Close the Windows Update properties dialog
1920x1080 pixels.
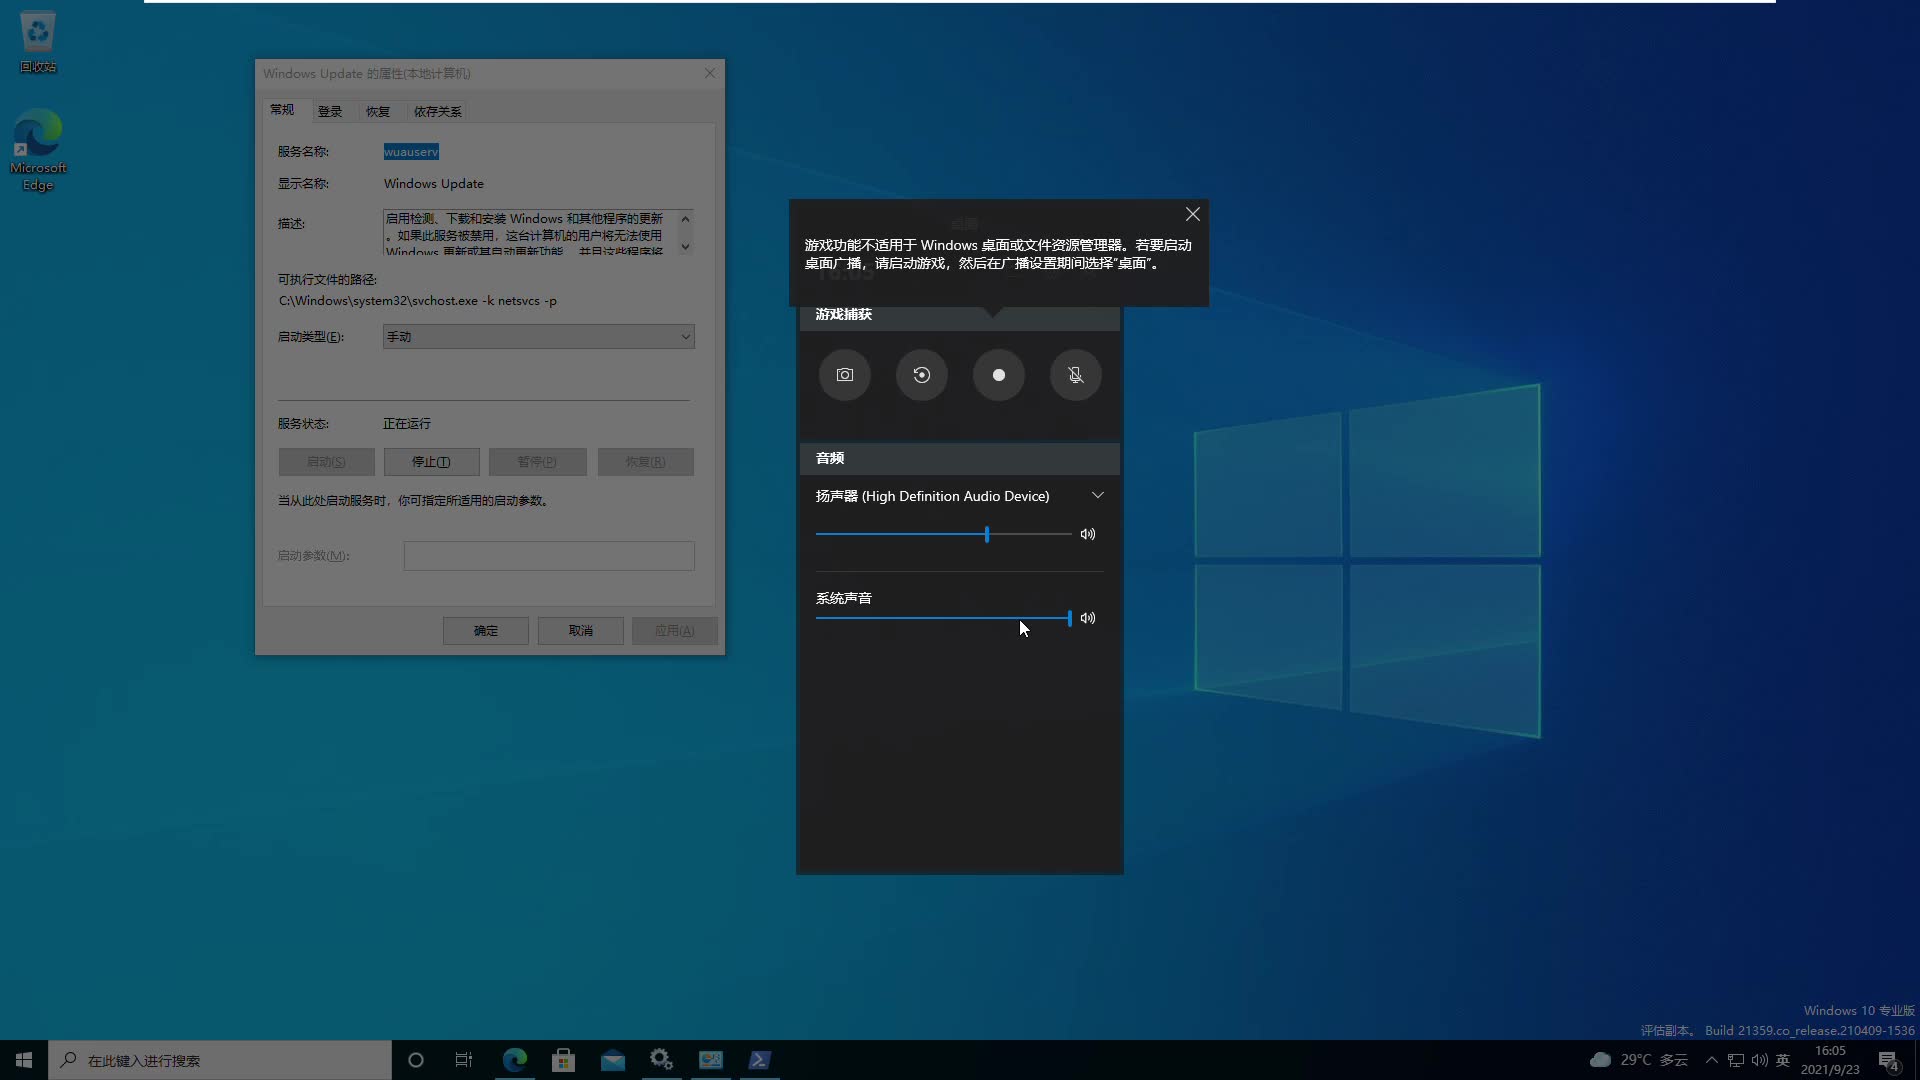pos(710,73)
